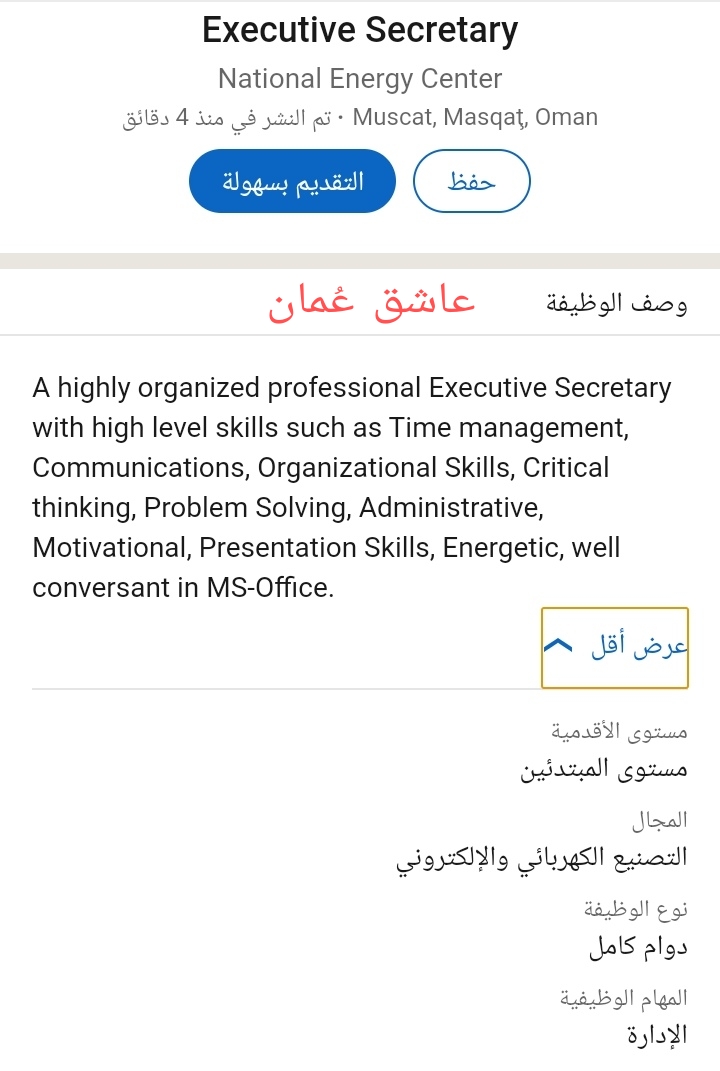Click the الإدارة job function value
The image size is (720, 1071).
click(657, 1035)
